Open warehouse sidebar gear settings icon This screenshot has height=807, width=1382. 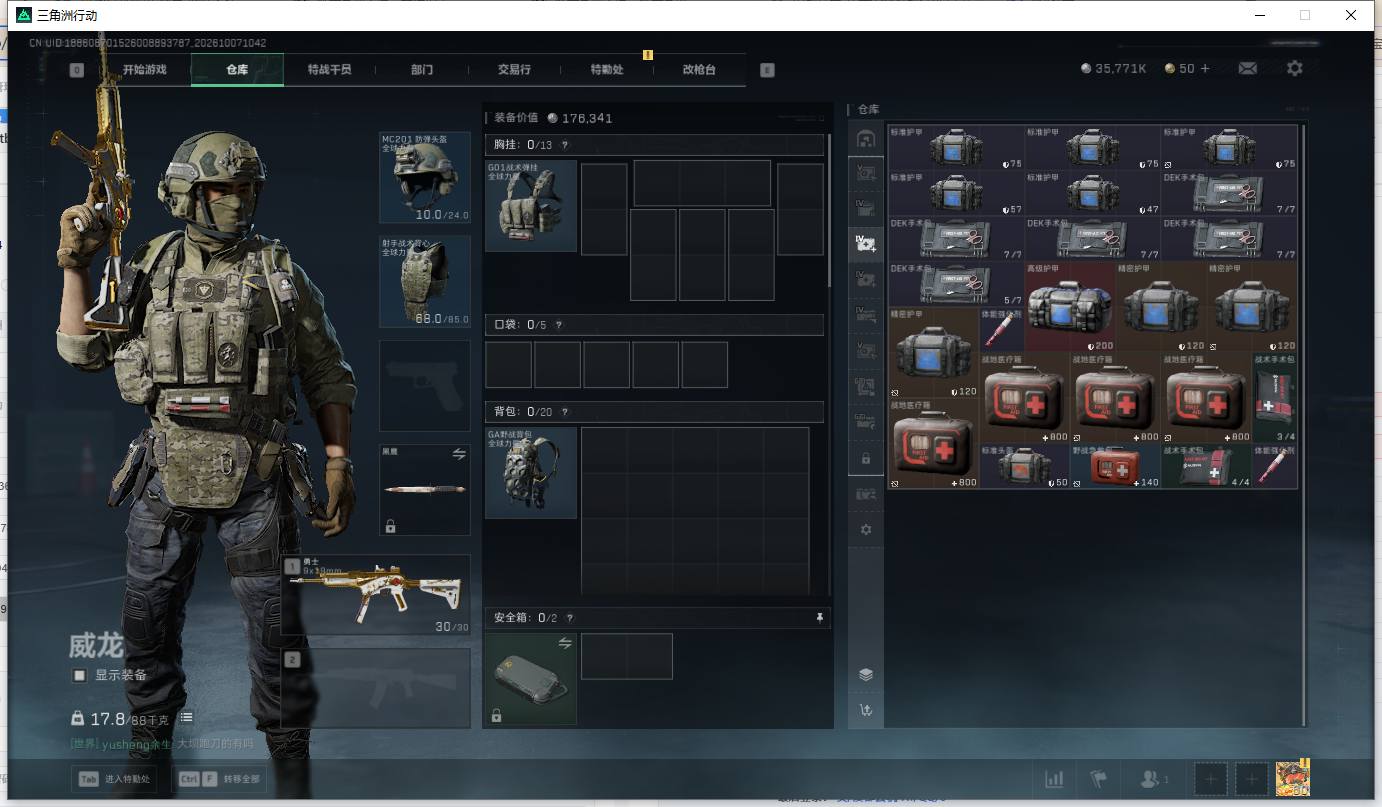click(x=866, y=529)
